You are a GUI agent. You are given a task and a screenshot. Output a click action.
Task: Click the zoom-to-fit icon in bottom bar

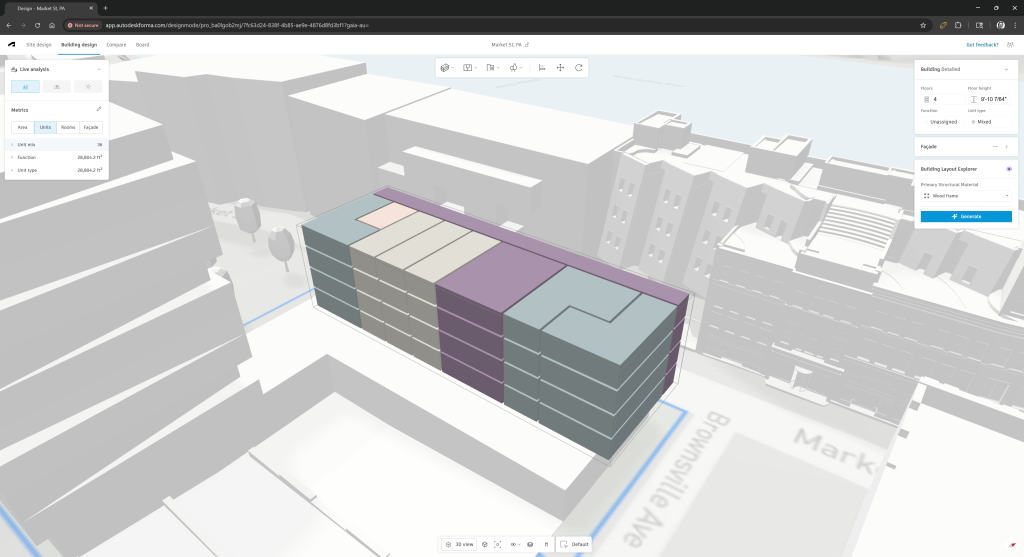[497, 544]
